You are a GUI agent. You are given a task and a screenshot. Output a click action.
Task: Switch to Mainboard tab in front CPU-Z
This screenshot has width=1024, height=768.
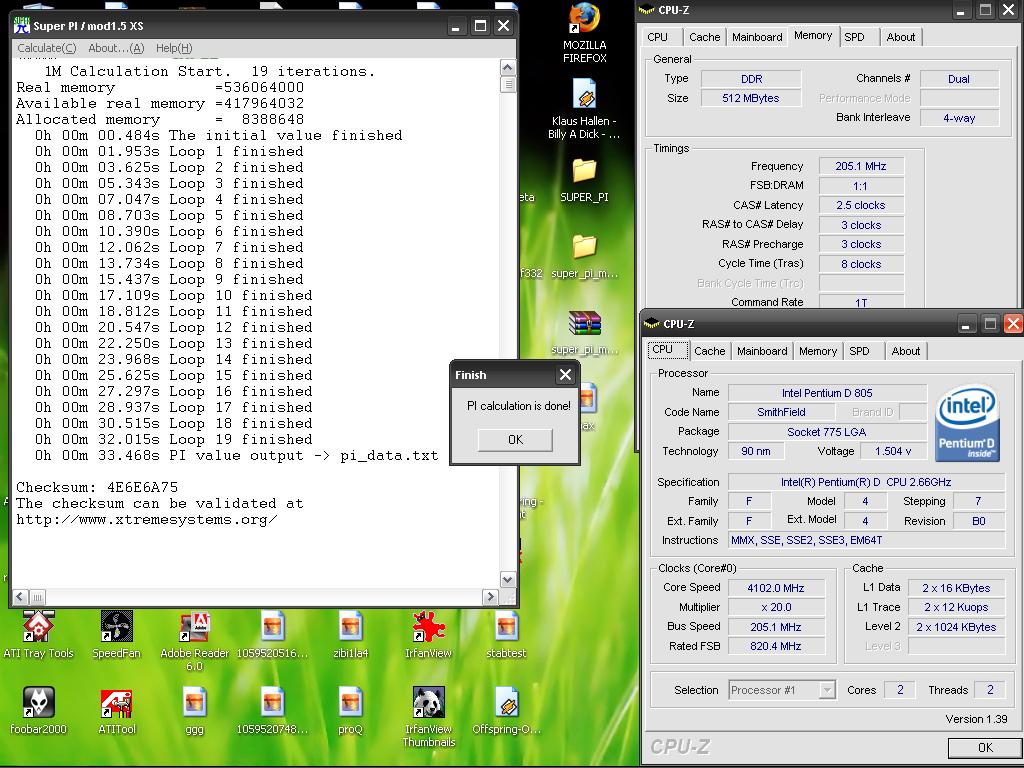point(761,351)
